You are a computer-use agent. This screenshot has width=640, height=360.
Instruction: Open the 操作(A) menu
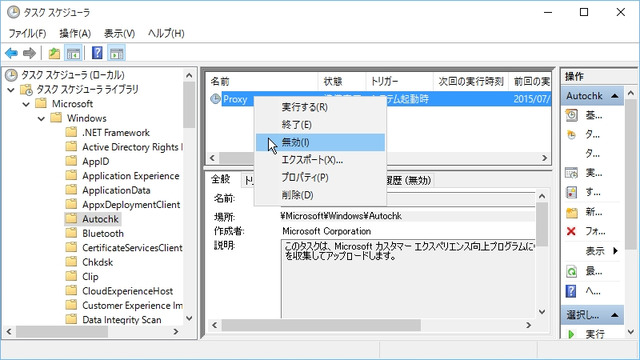[x=75, y=33]
